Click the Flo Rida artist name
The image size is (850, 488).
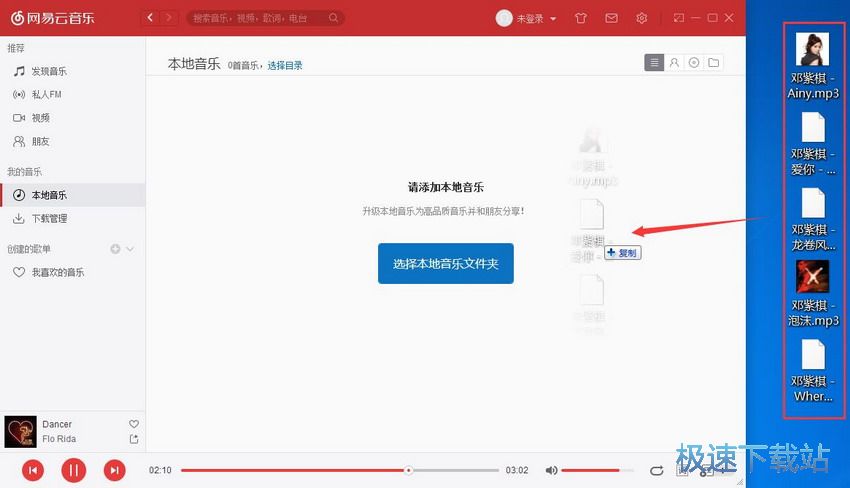(x=59, y=439)
